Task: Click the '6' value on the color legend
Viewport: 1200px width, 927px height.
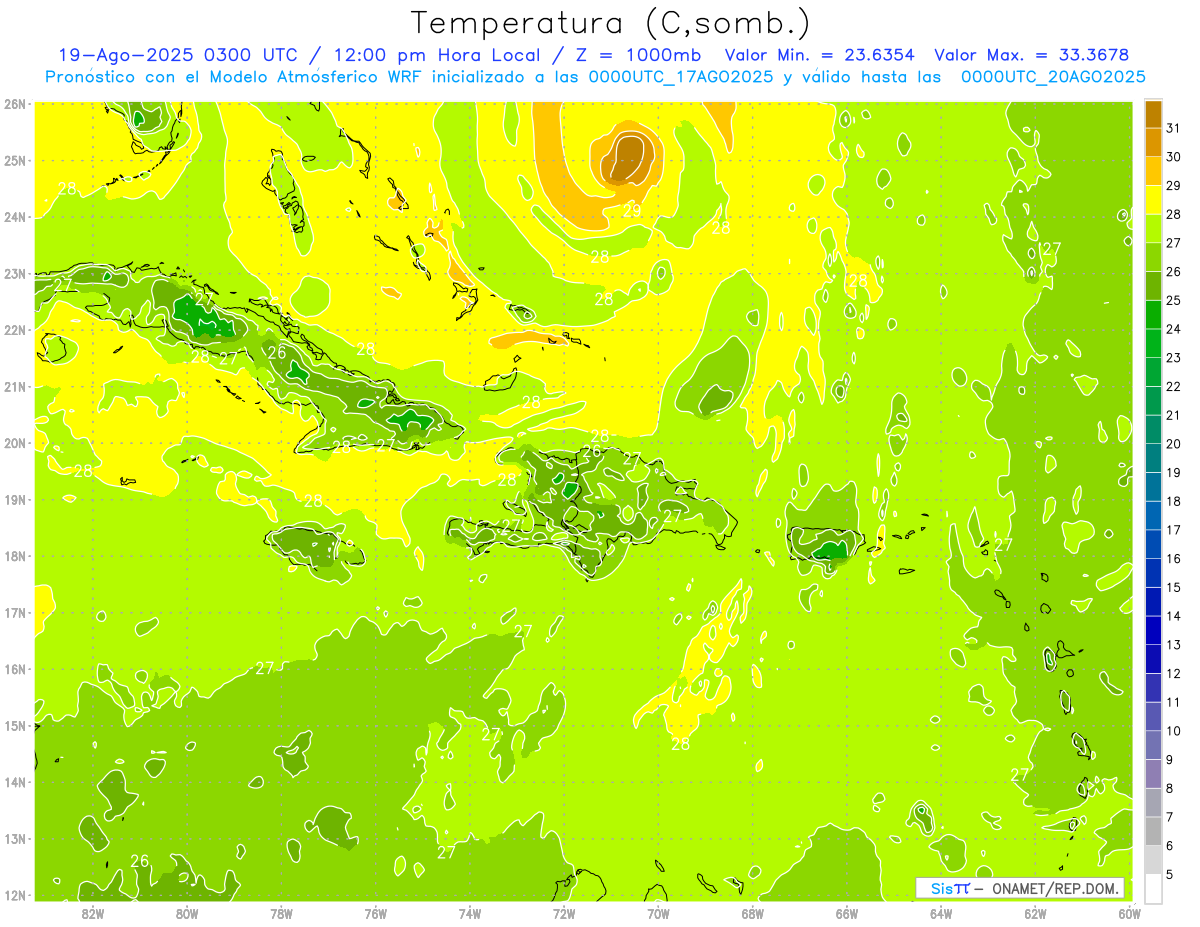Action: pos(1171,846)
